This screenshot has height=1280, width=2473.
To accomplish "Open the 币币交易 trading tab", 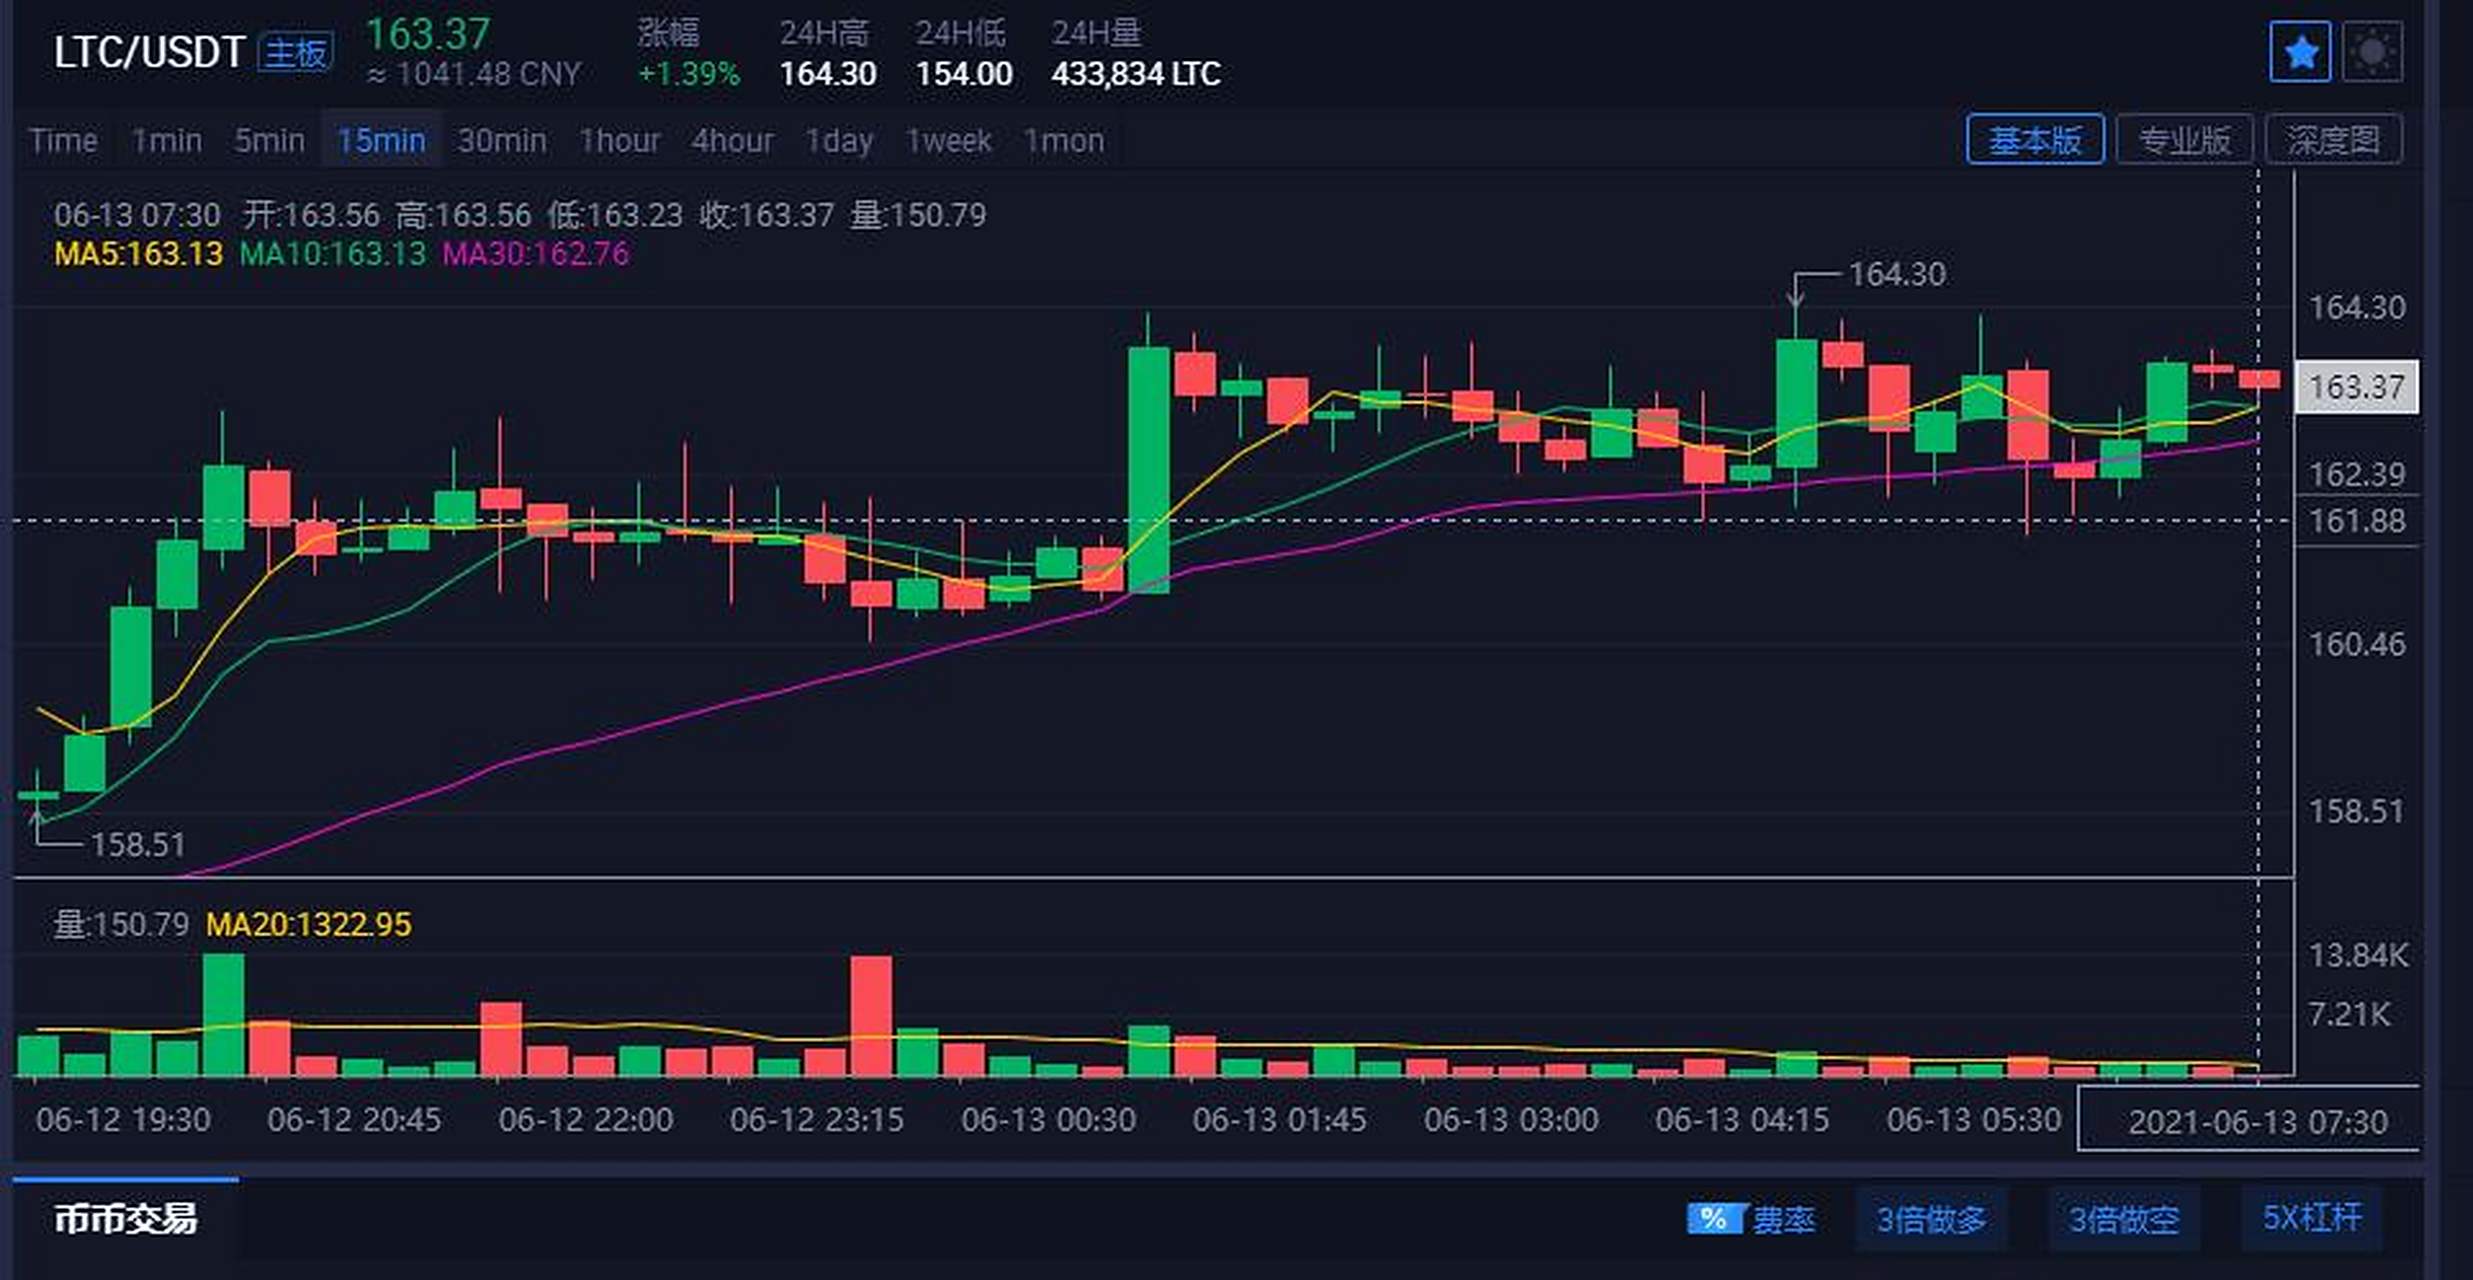I will (127, 1219).
